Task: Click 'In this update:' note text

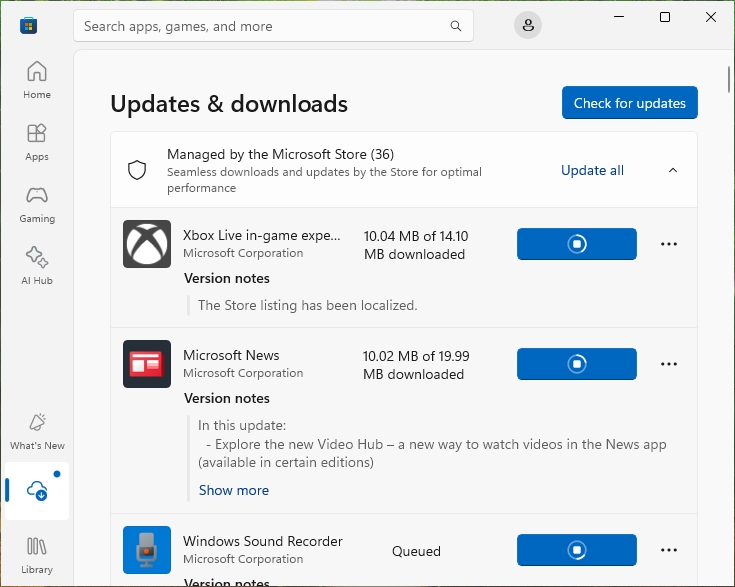Action: [242, 425]
